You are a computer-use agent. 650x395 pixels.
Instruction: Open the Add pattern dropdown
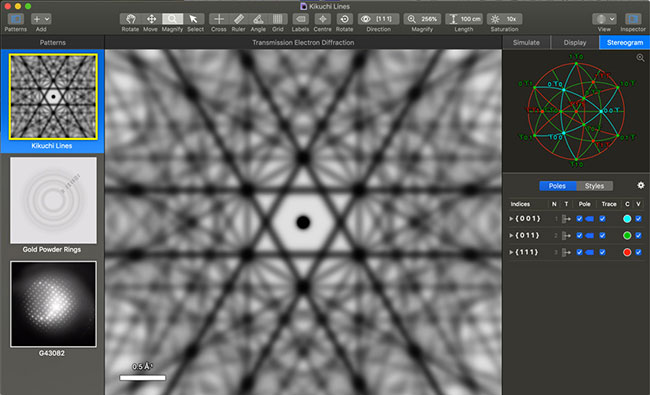tap(41, 19)
